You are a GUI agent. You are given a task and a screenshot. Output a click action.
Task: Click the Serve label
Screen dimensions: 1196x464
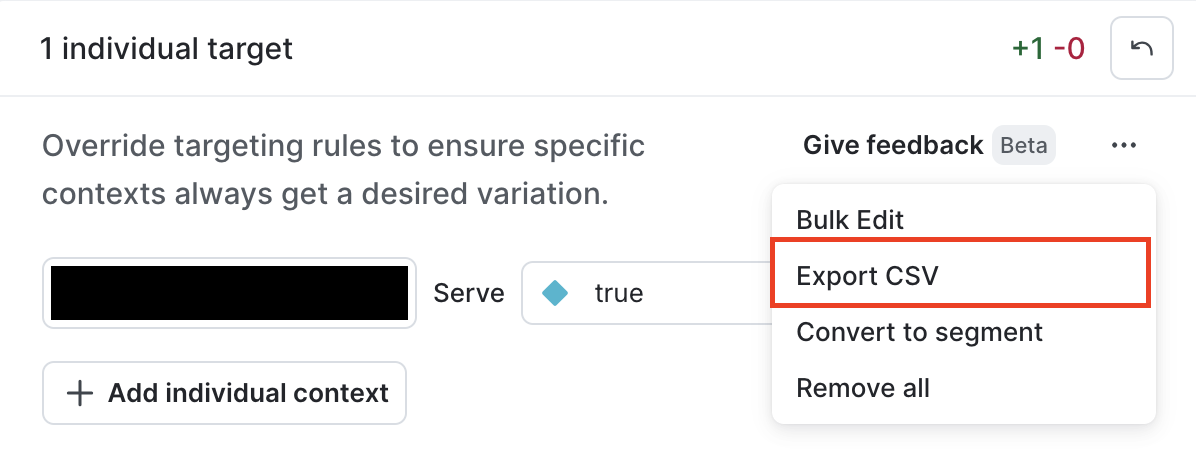tap(468, 293)
